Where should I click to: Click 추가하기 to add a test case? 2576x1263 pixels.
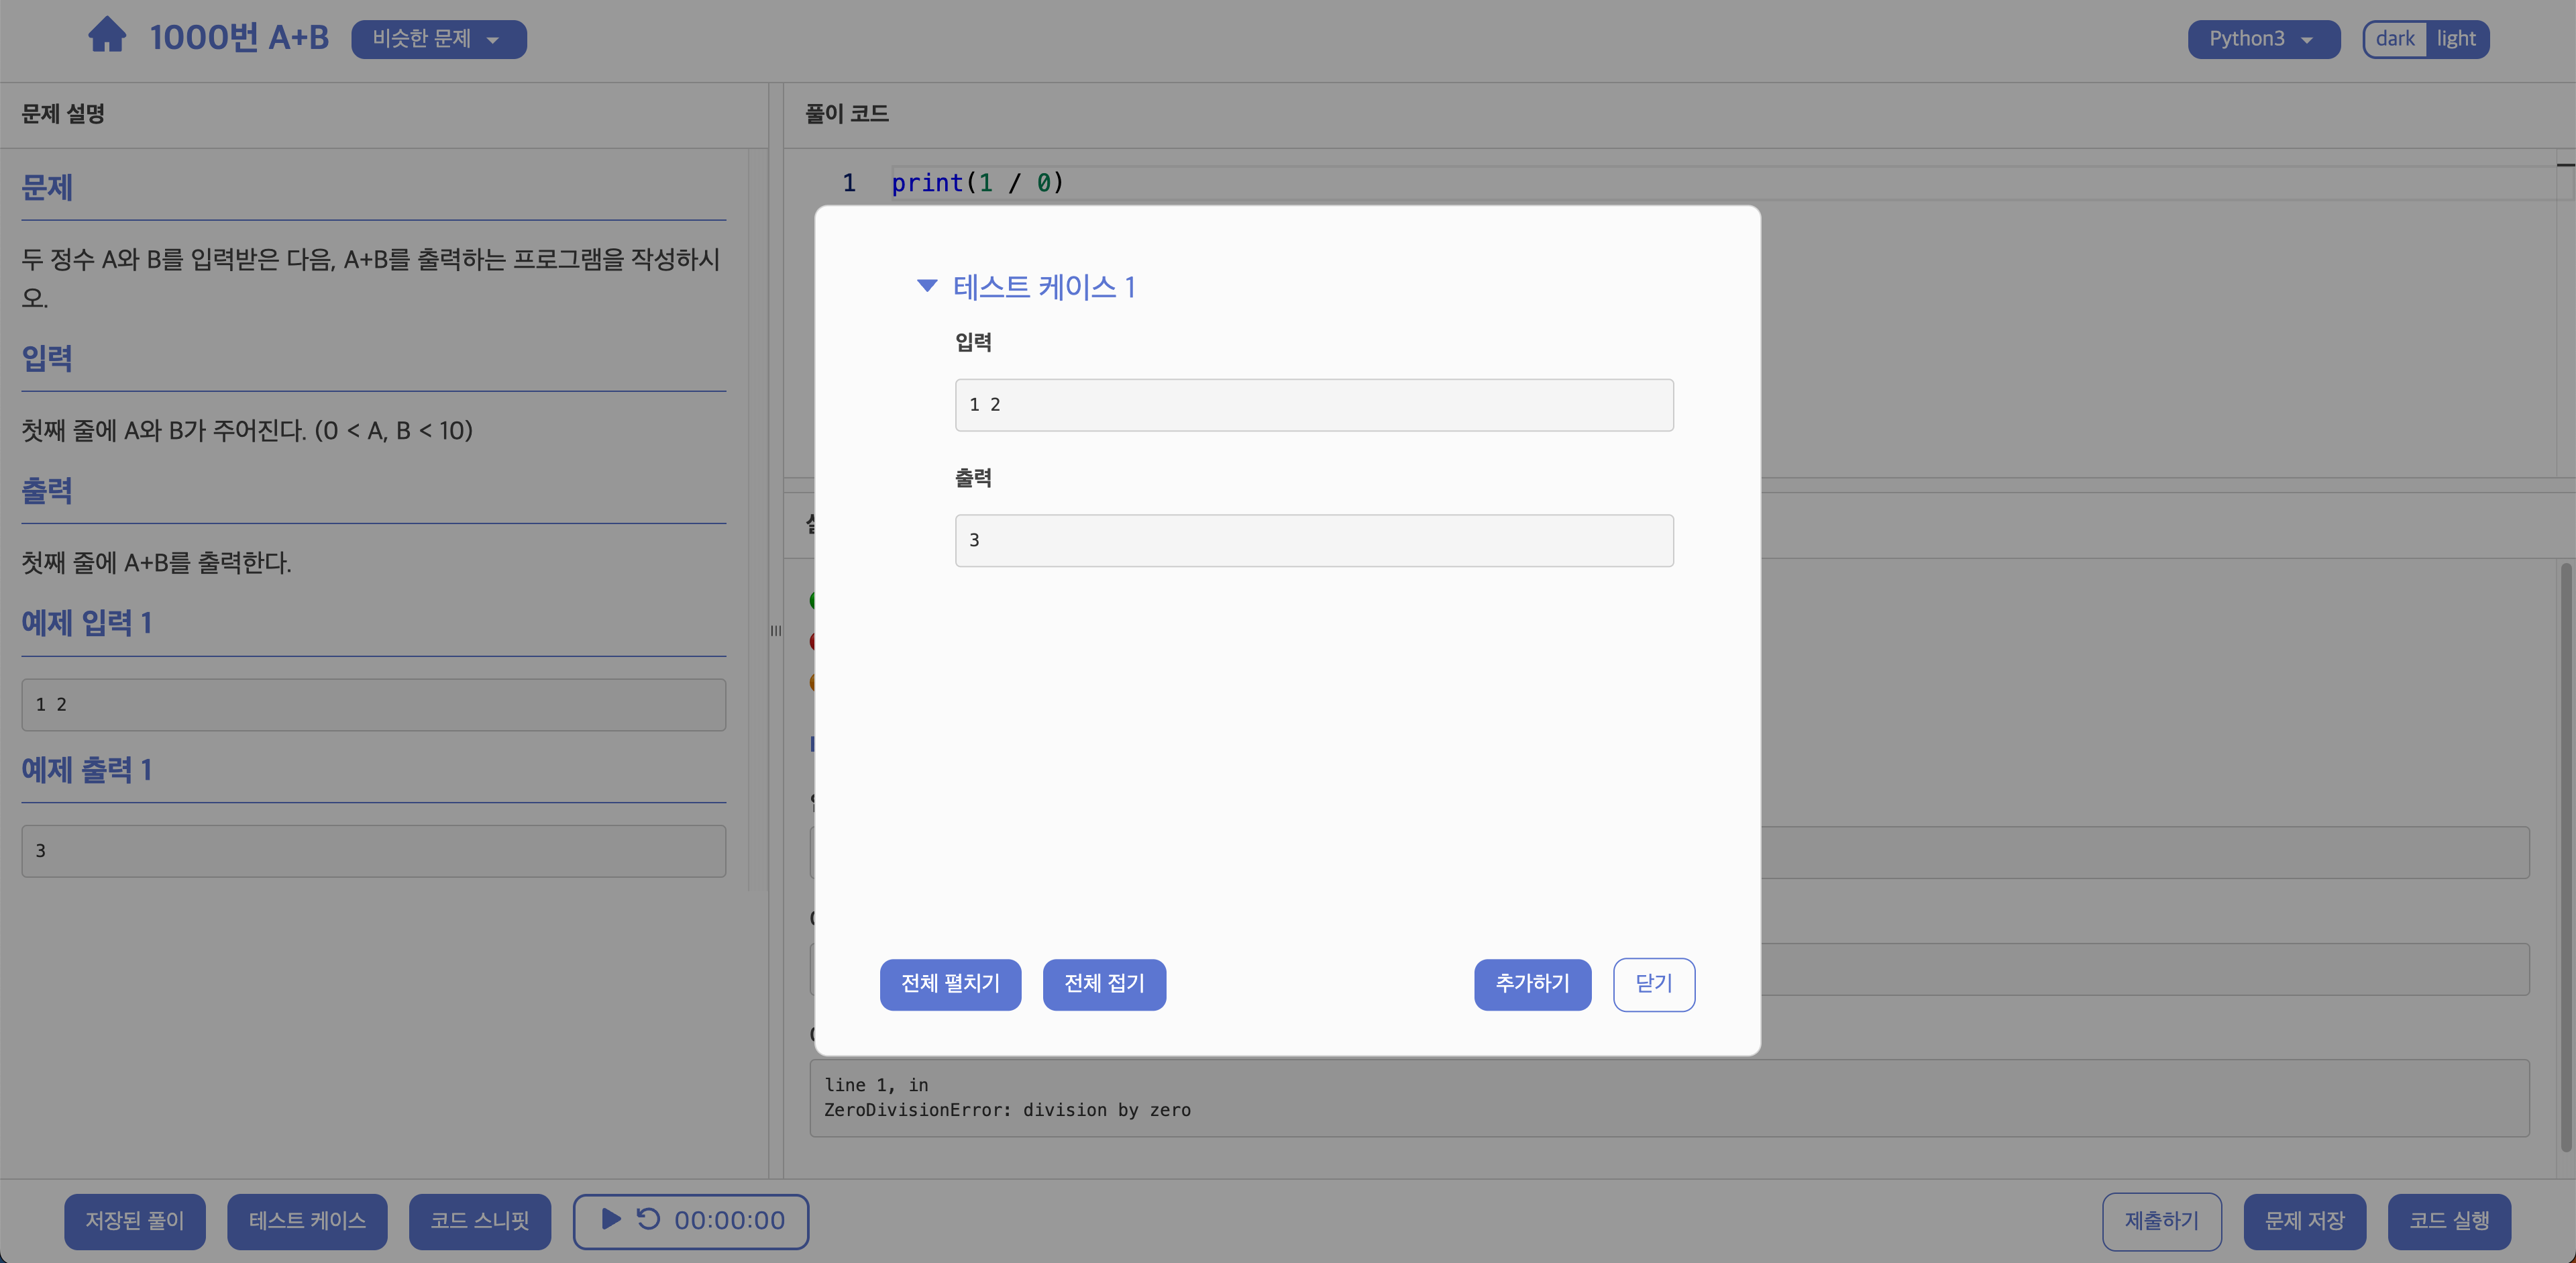pyautogui.click(x=1531, y=984)
